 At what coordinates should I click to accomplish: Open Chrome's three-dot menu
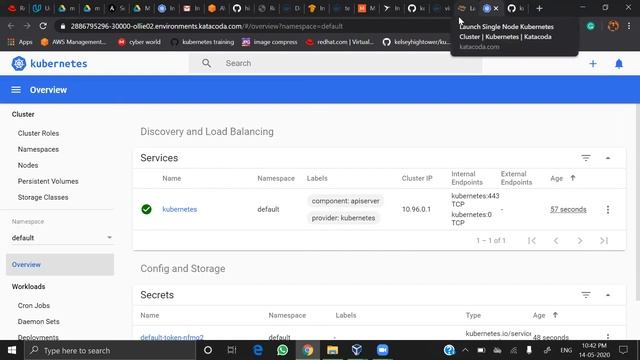click(629, 26)
